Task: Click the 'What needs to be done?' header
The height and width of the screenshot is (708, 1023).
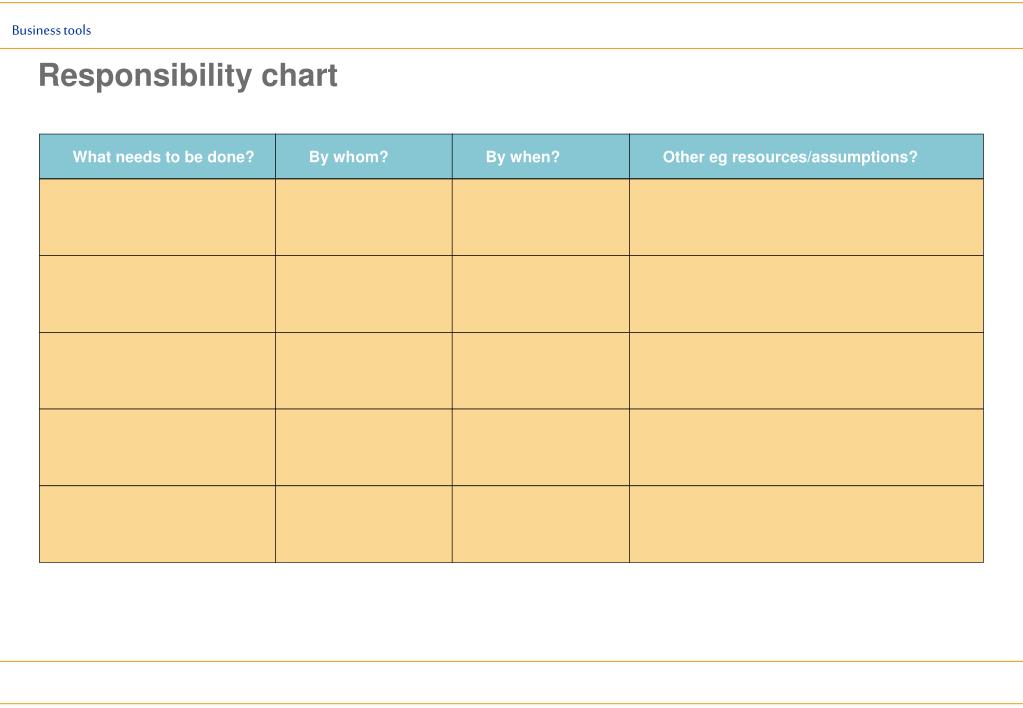Action: tap(163, 157)
